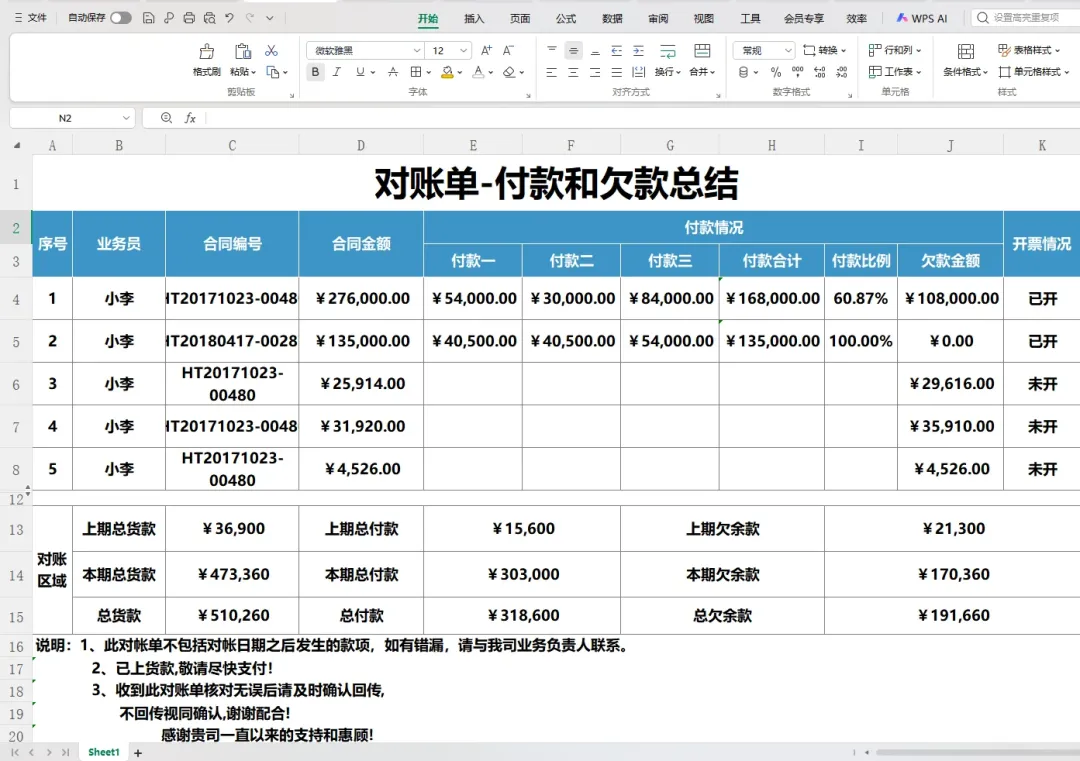Align text left horizontally
1080x761 pixels.
552,72
